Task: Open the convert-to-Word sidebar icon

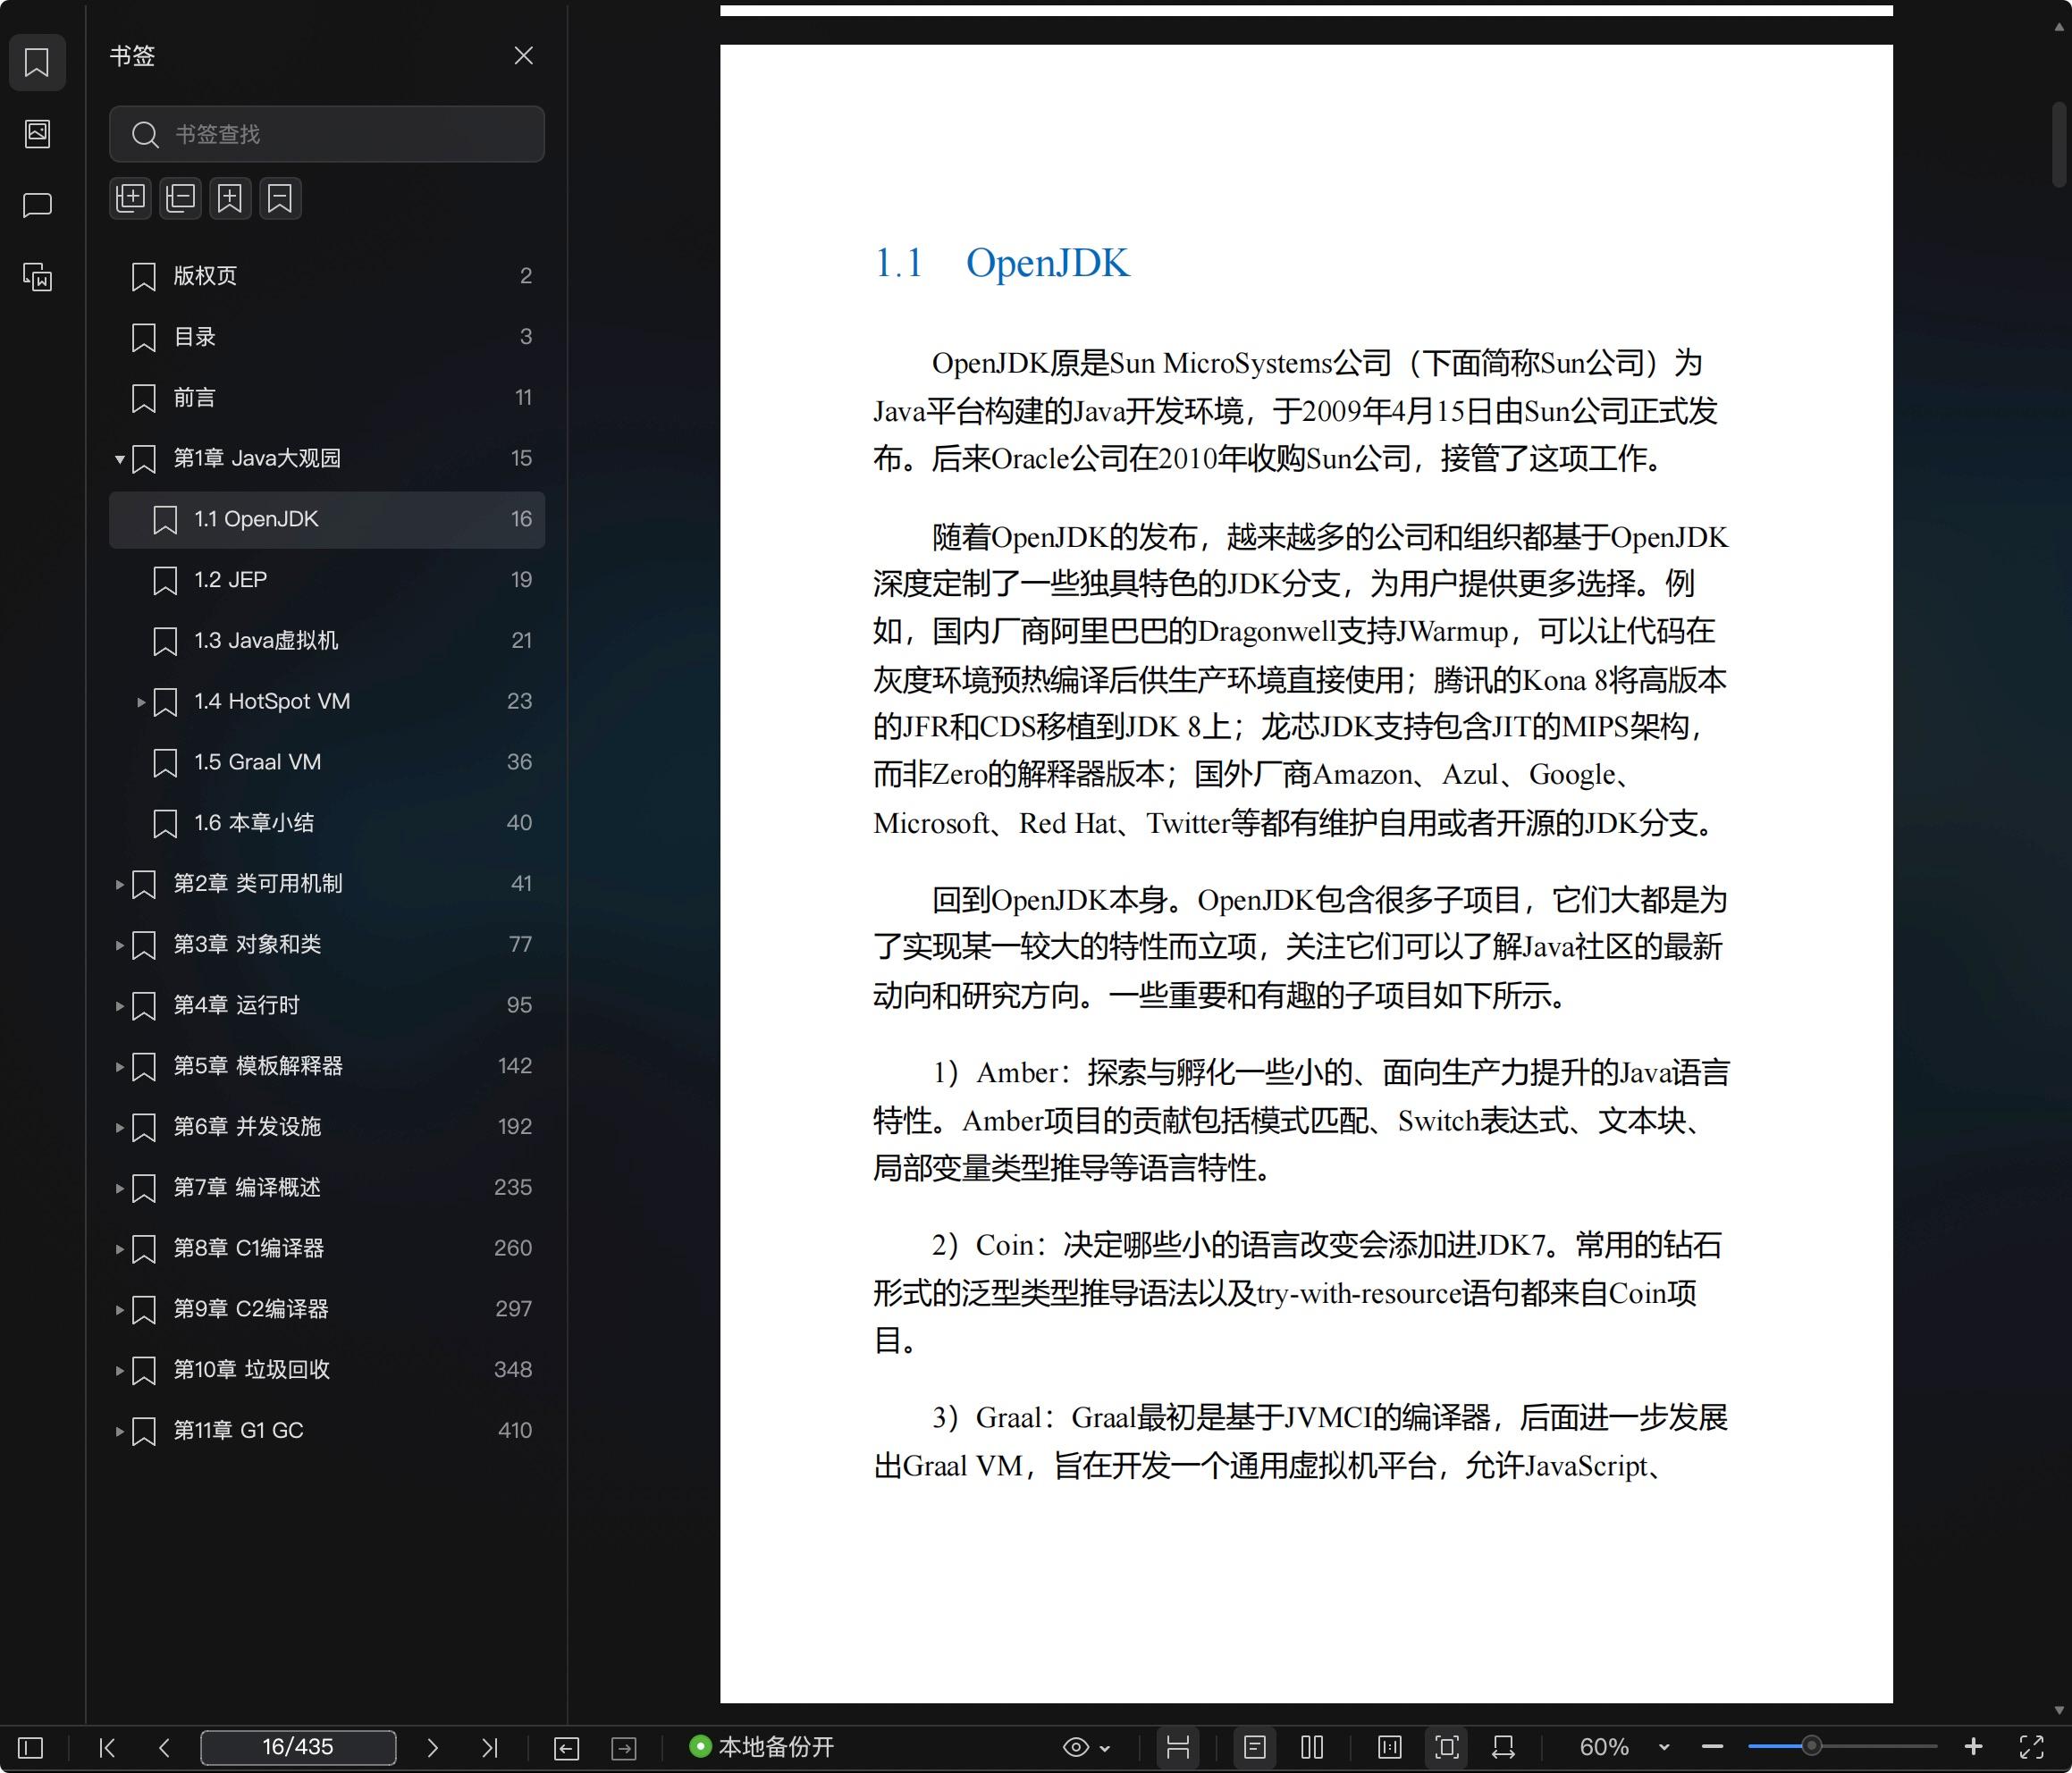Action: pyautogui.click(x=37, y=277)
